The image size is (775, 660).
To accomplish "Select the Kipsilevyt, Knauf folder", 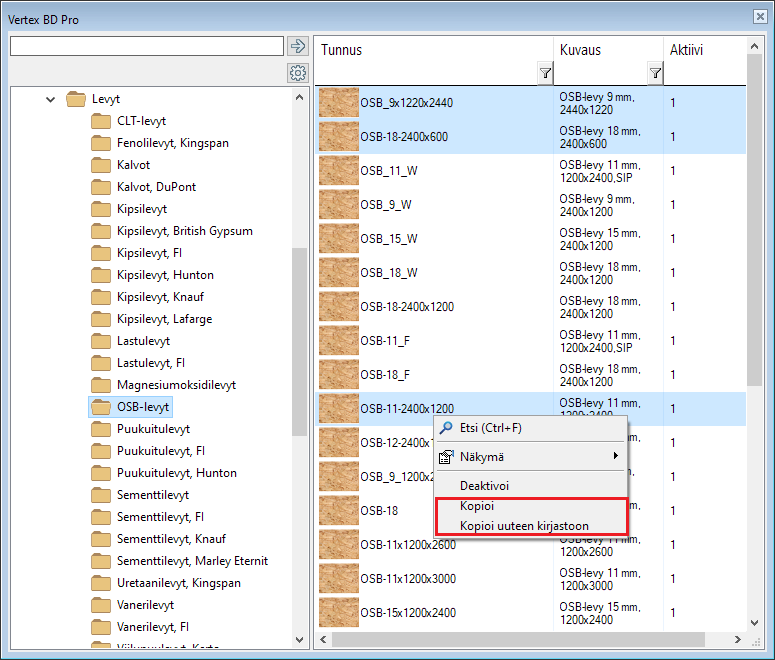I will (x=165, y=297).
